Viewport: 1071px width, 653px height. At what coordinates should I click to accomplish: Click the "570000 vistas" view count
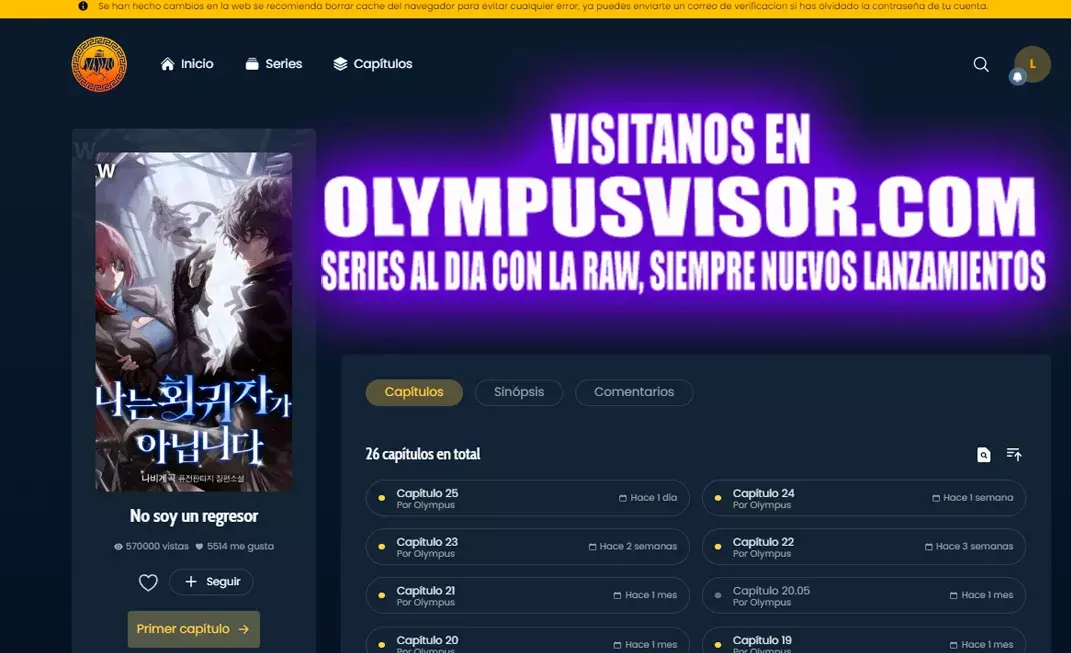point(152,546)
